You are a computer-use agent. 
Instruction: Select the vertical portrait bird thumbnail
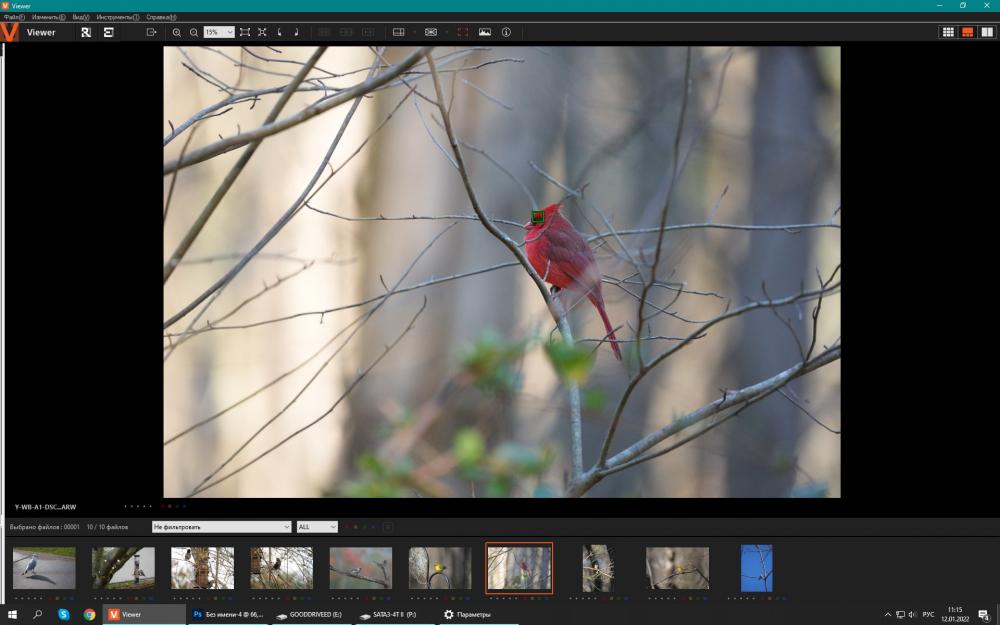click(598, 568)
